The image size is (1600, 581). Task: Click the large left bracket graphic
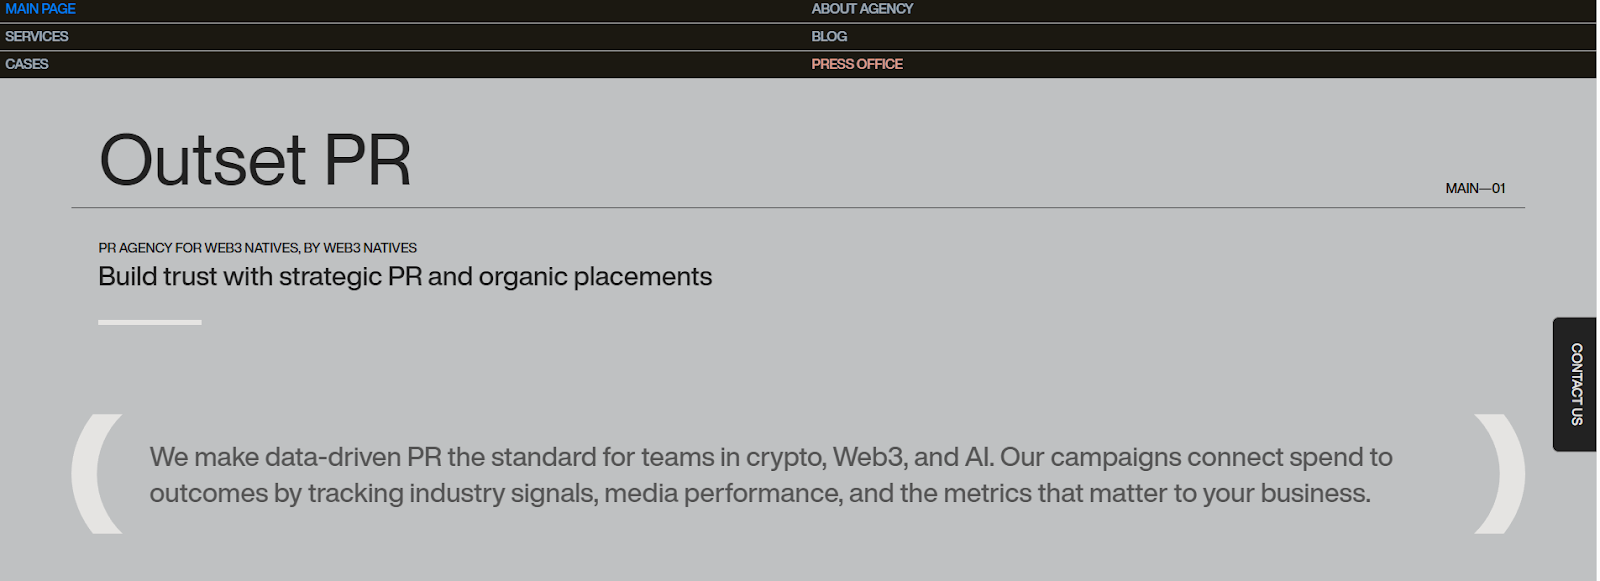[95, 473]
